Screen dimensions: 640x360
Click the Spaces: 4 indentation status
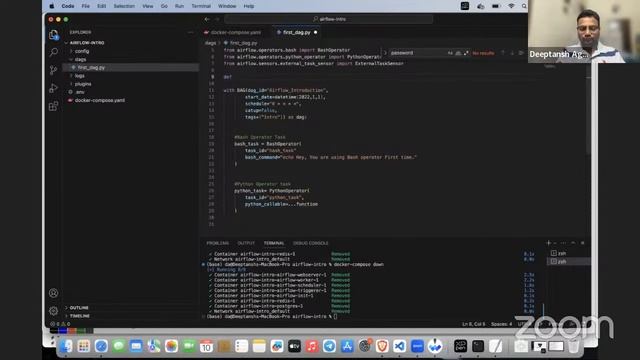pyautogui.click(x=501, y=324)
